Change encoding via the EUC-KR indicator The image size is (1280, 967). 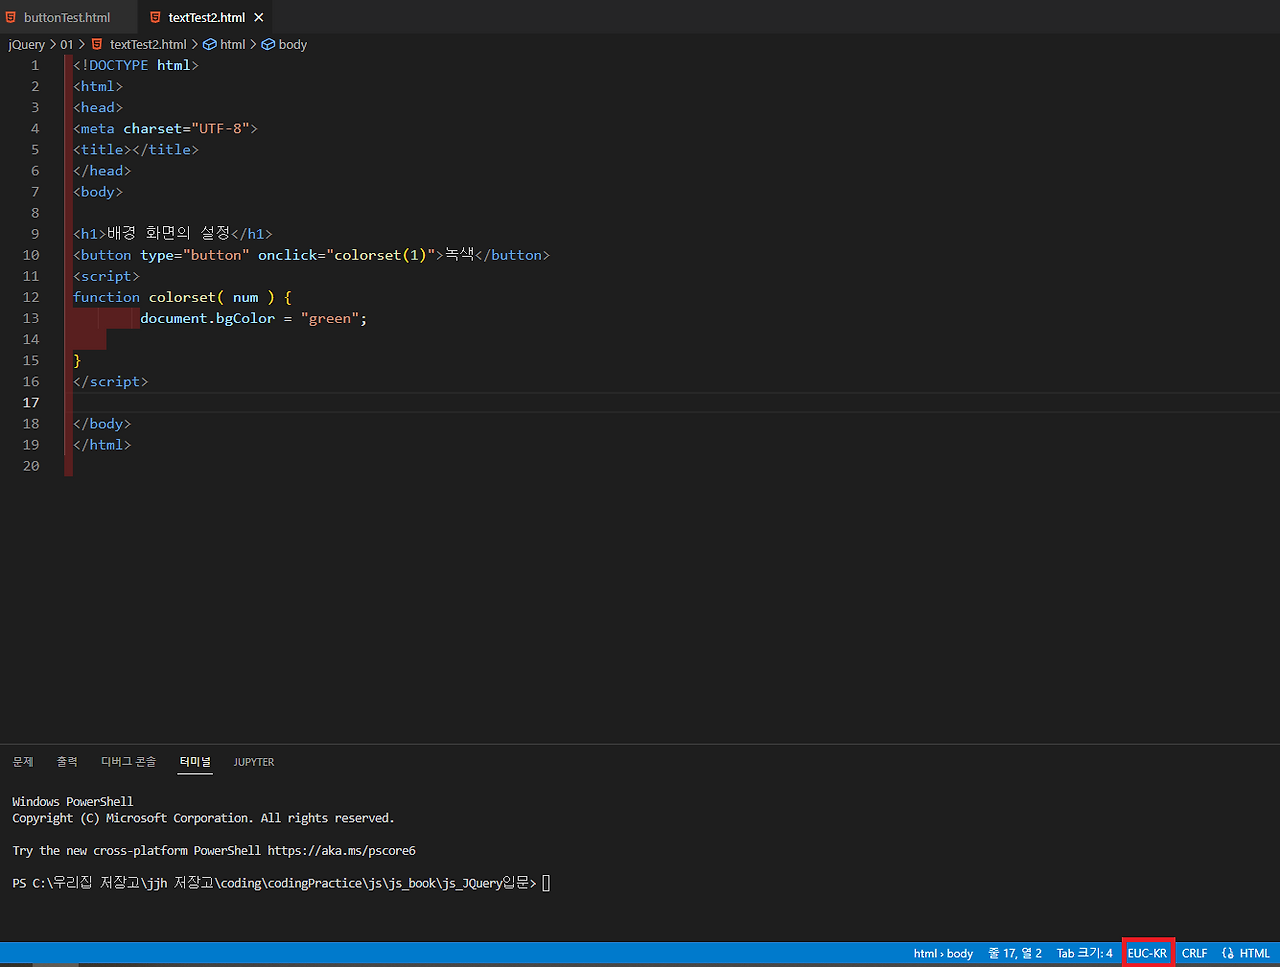click(x=1148, y=953)
